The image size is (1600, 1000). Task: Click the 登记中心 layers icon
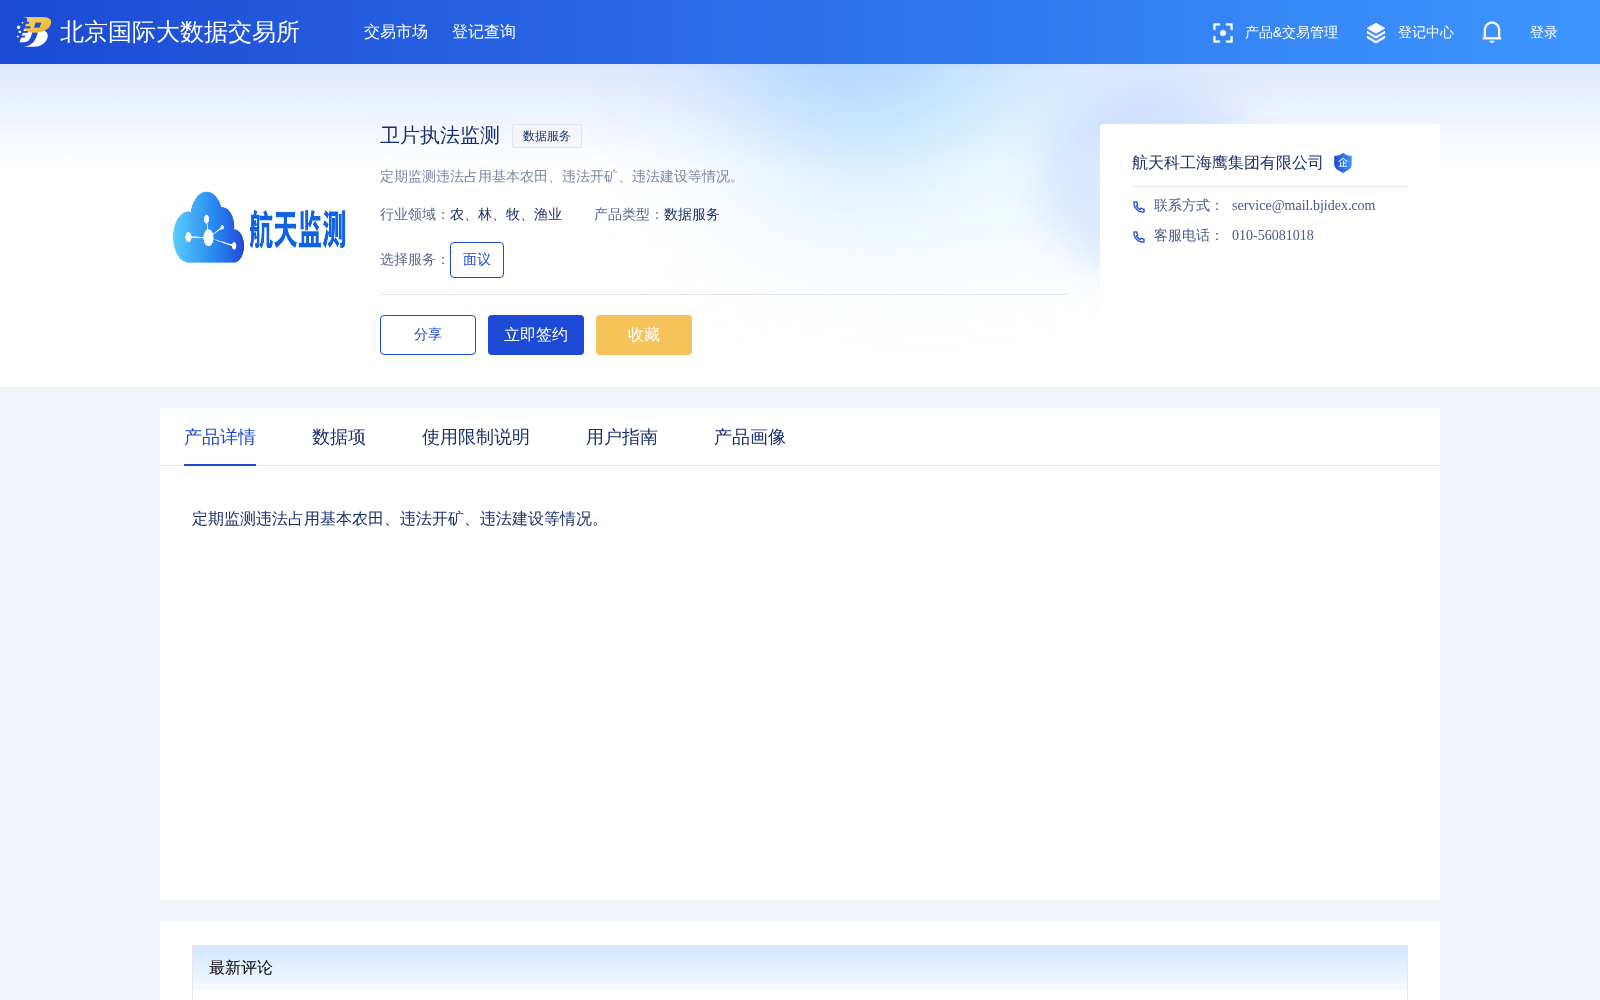tap(1376, 33)
